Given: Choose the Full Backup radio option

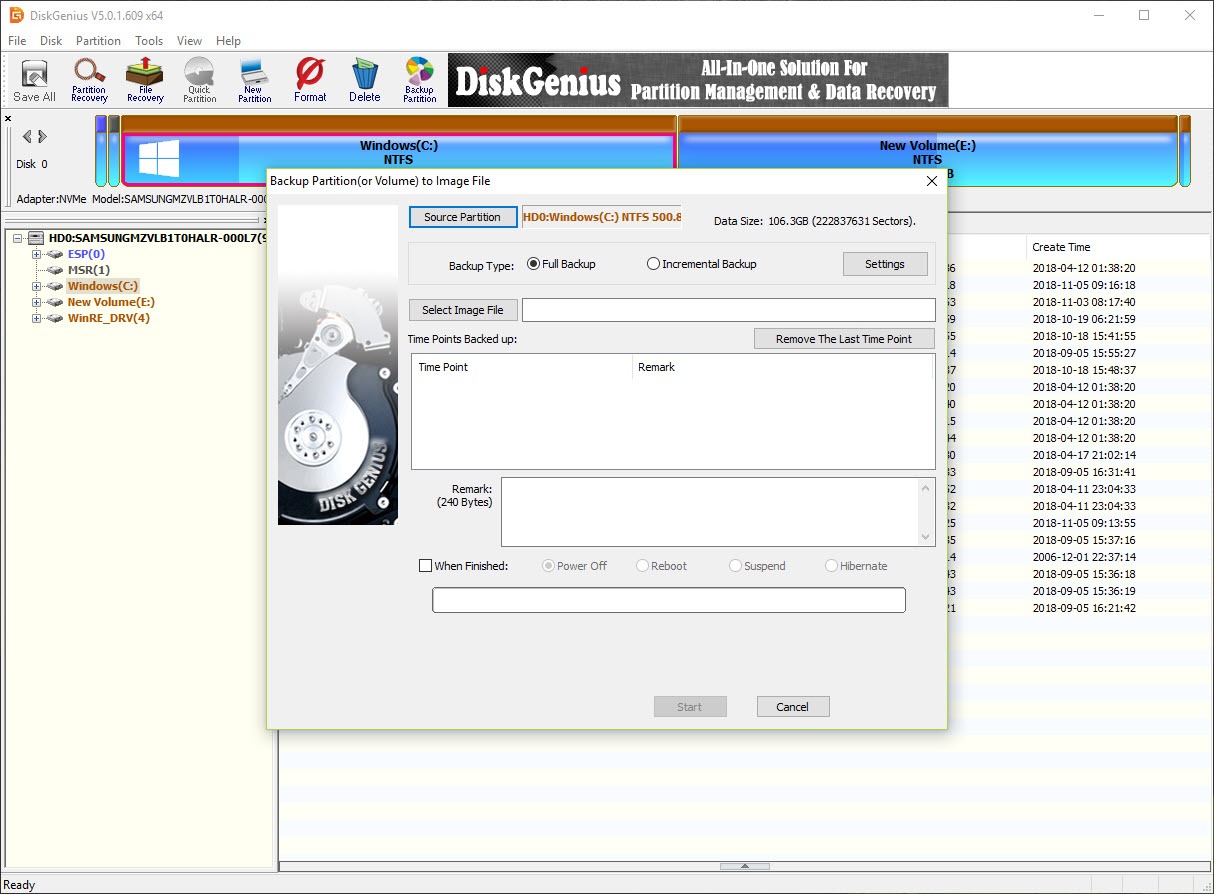Looking at the screenshot, I should click(x=533, y=264).
